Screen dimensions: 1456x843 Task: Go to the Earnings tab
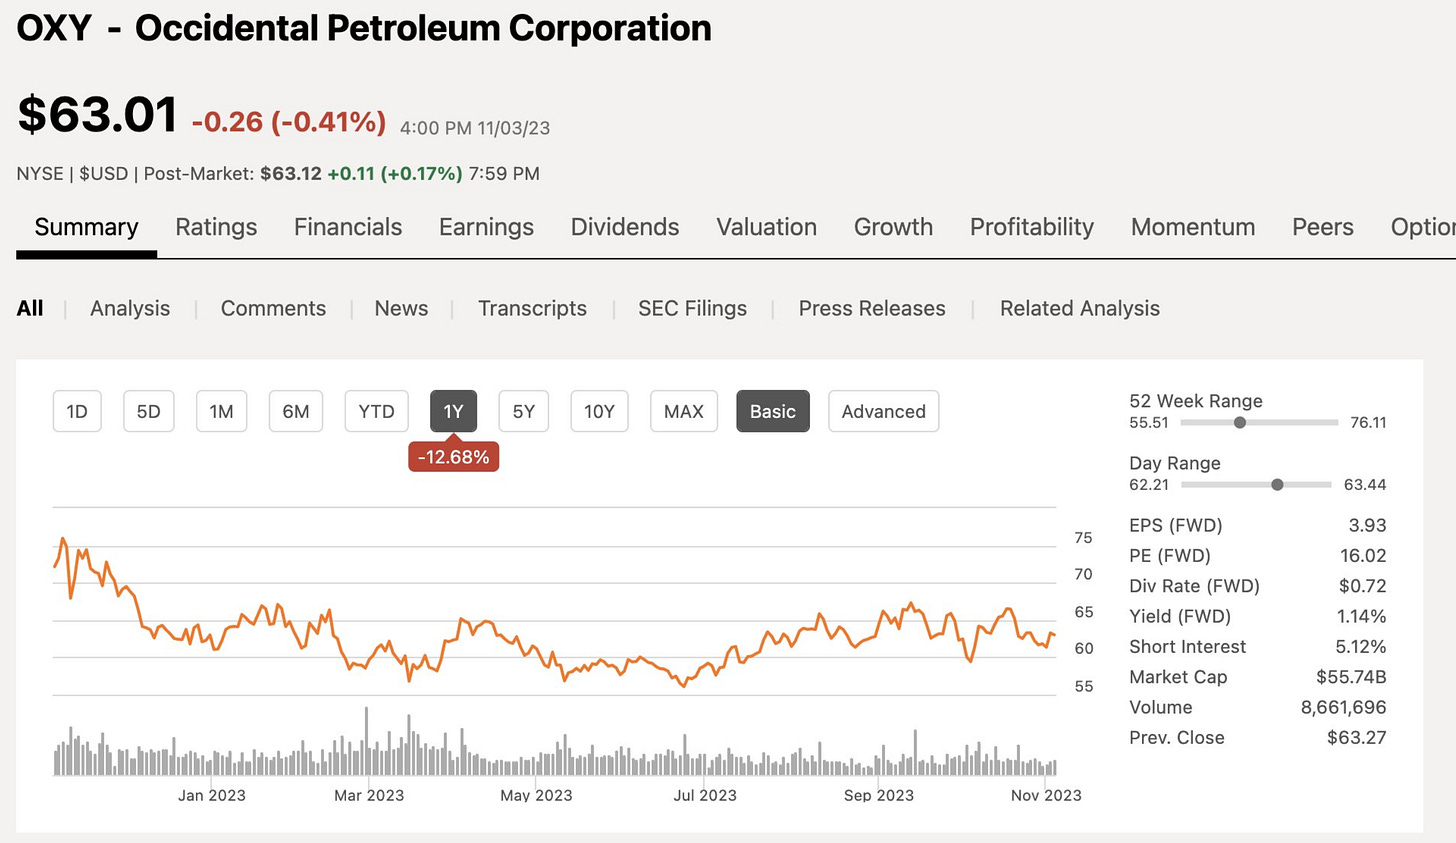click(x=486, y=227)
